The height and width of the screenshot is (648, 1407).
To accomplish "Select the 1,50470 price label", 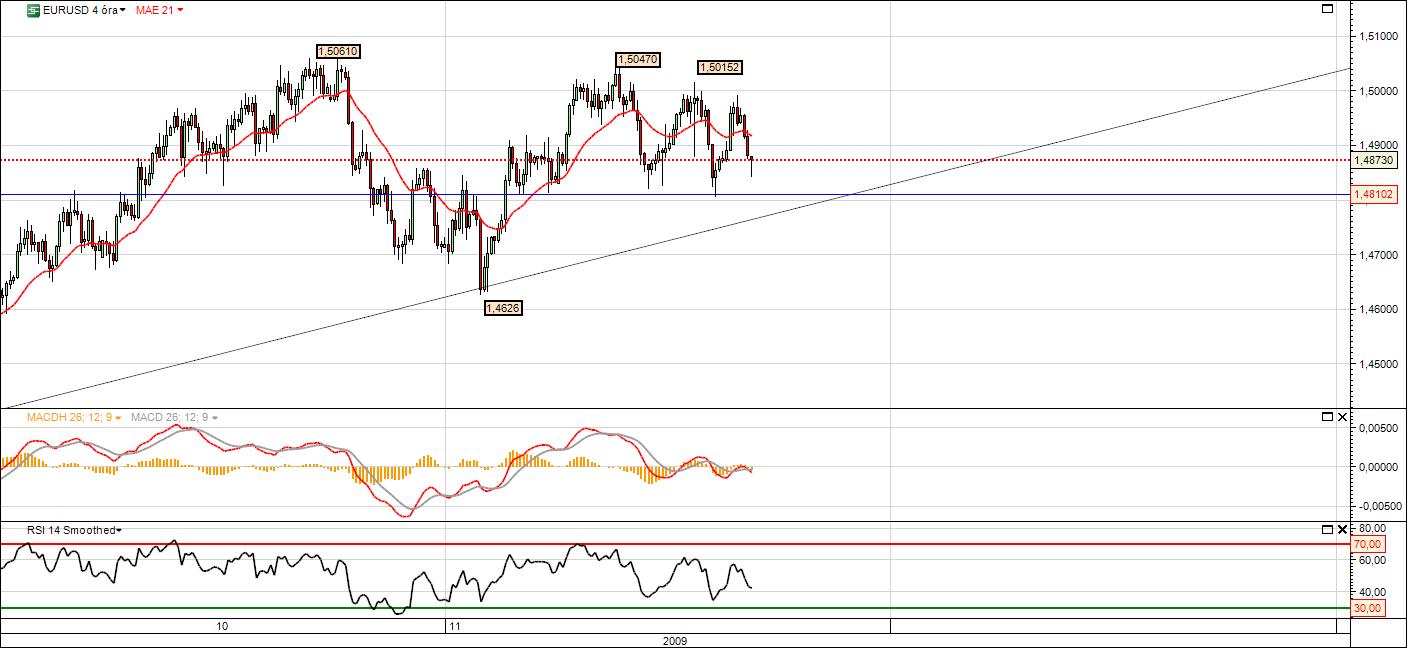I will tap(637, 59).
